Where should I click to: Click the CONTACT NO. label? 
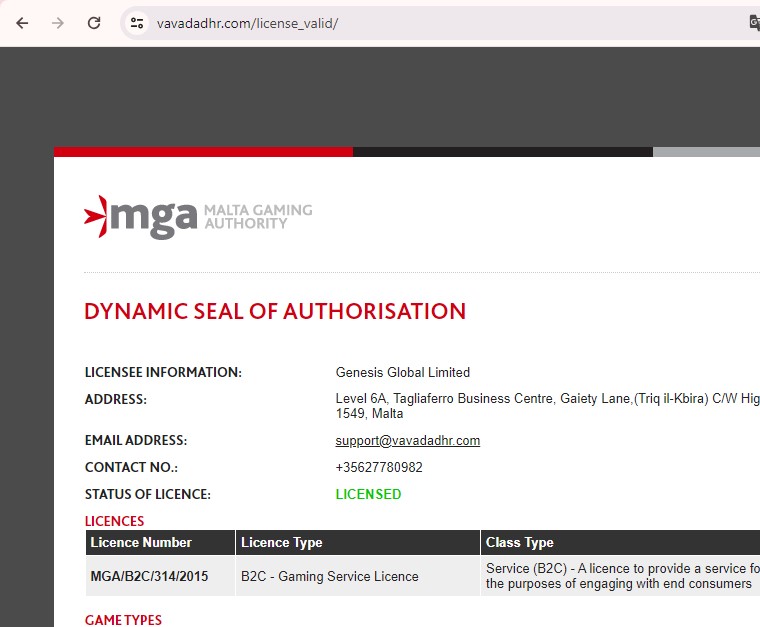(x=131, y=467)
